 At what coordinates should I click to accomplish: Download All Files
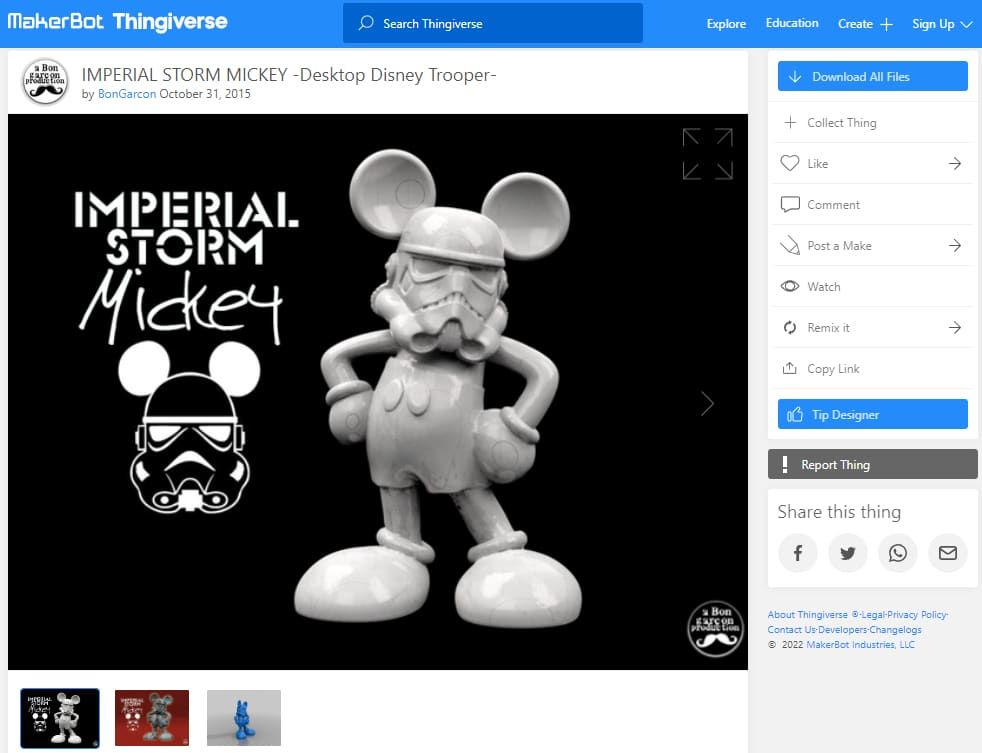[871, 76]
